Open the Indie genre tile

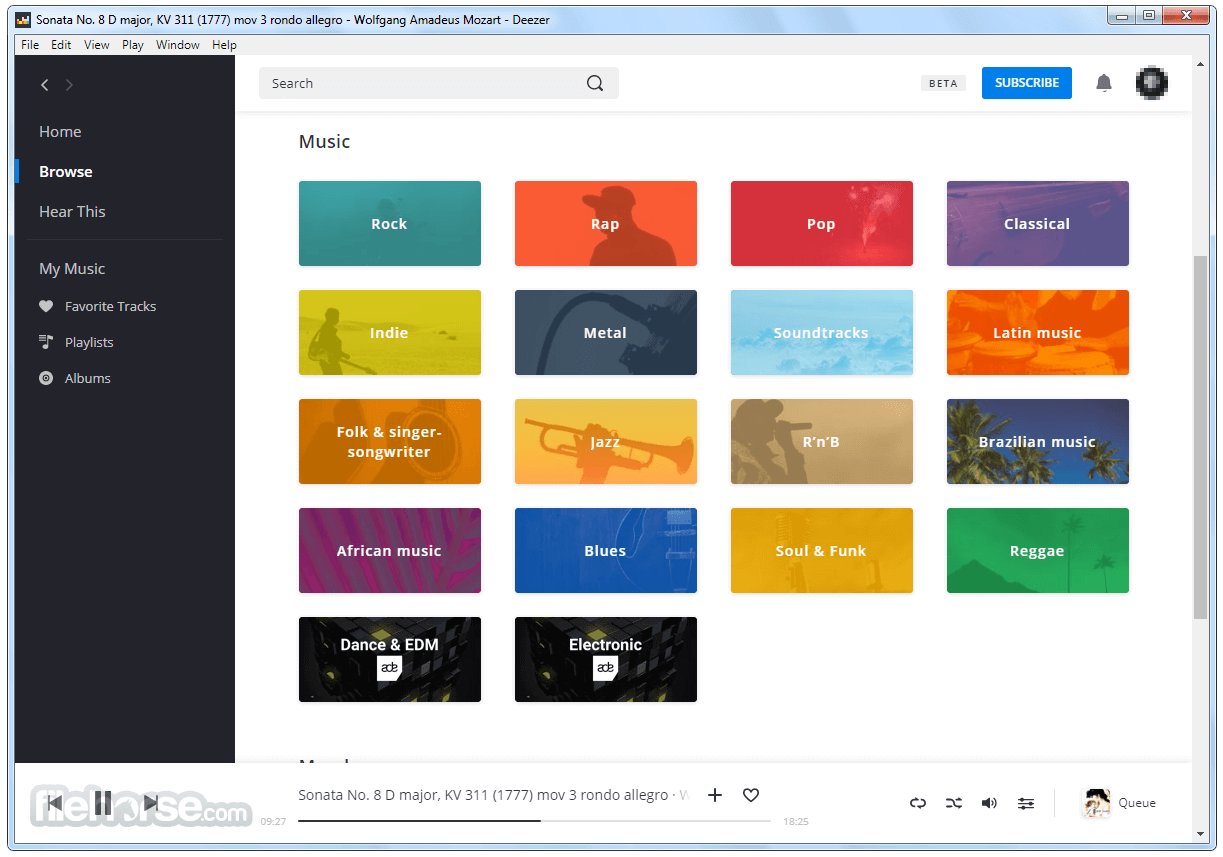click(x=390, y=332)
